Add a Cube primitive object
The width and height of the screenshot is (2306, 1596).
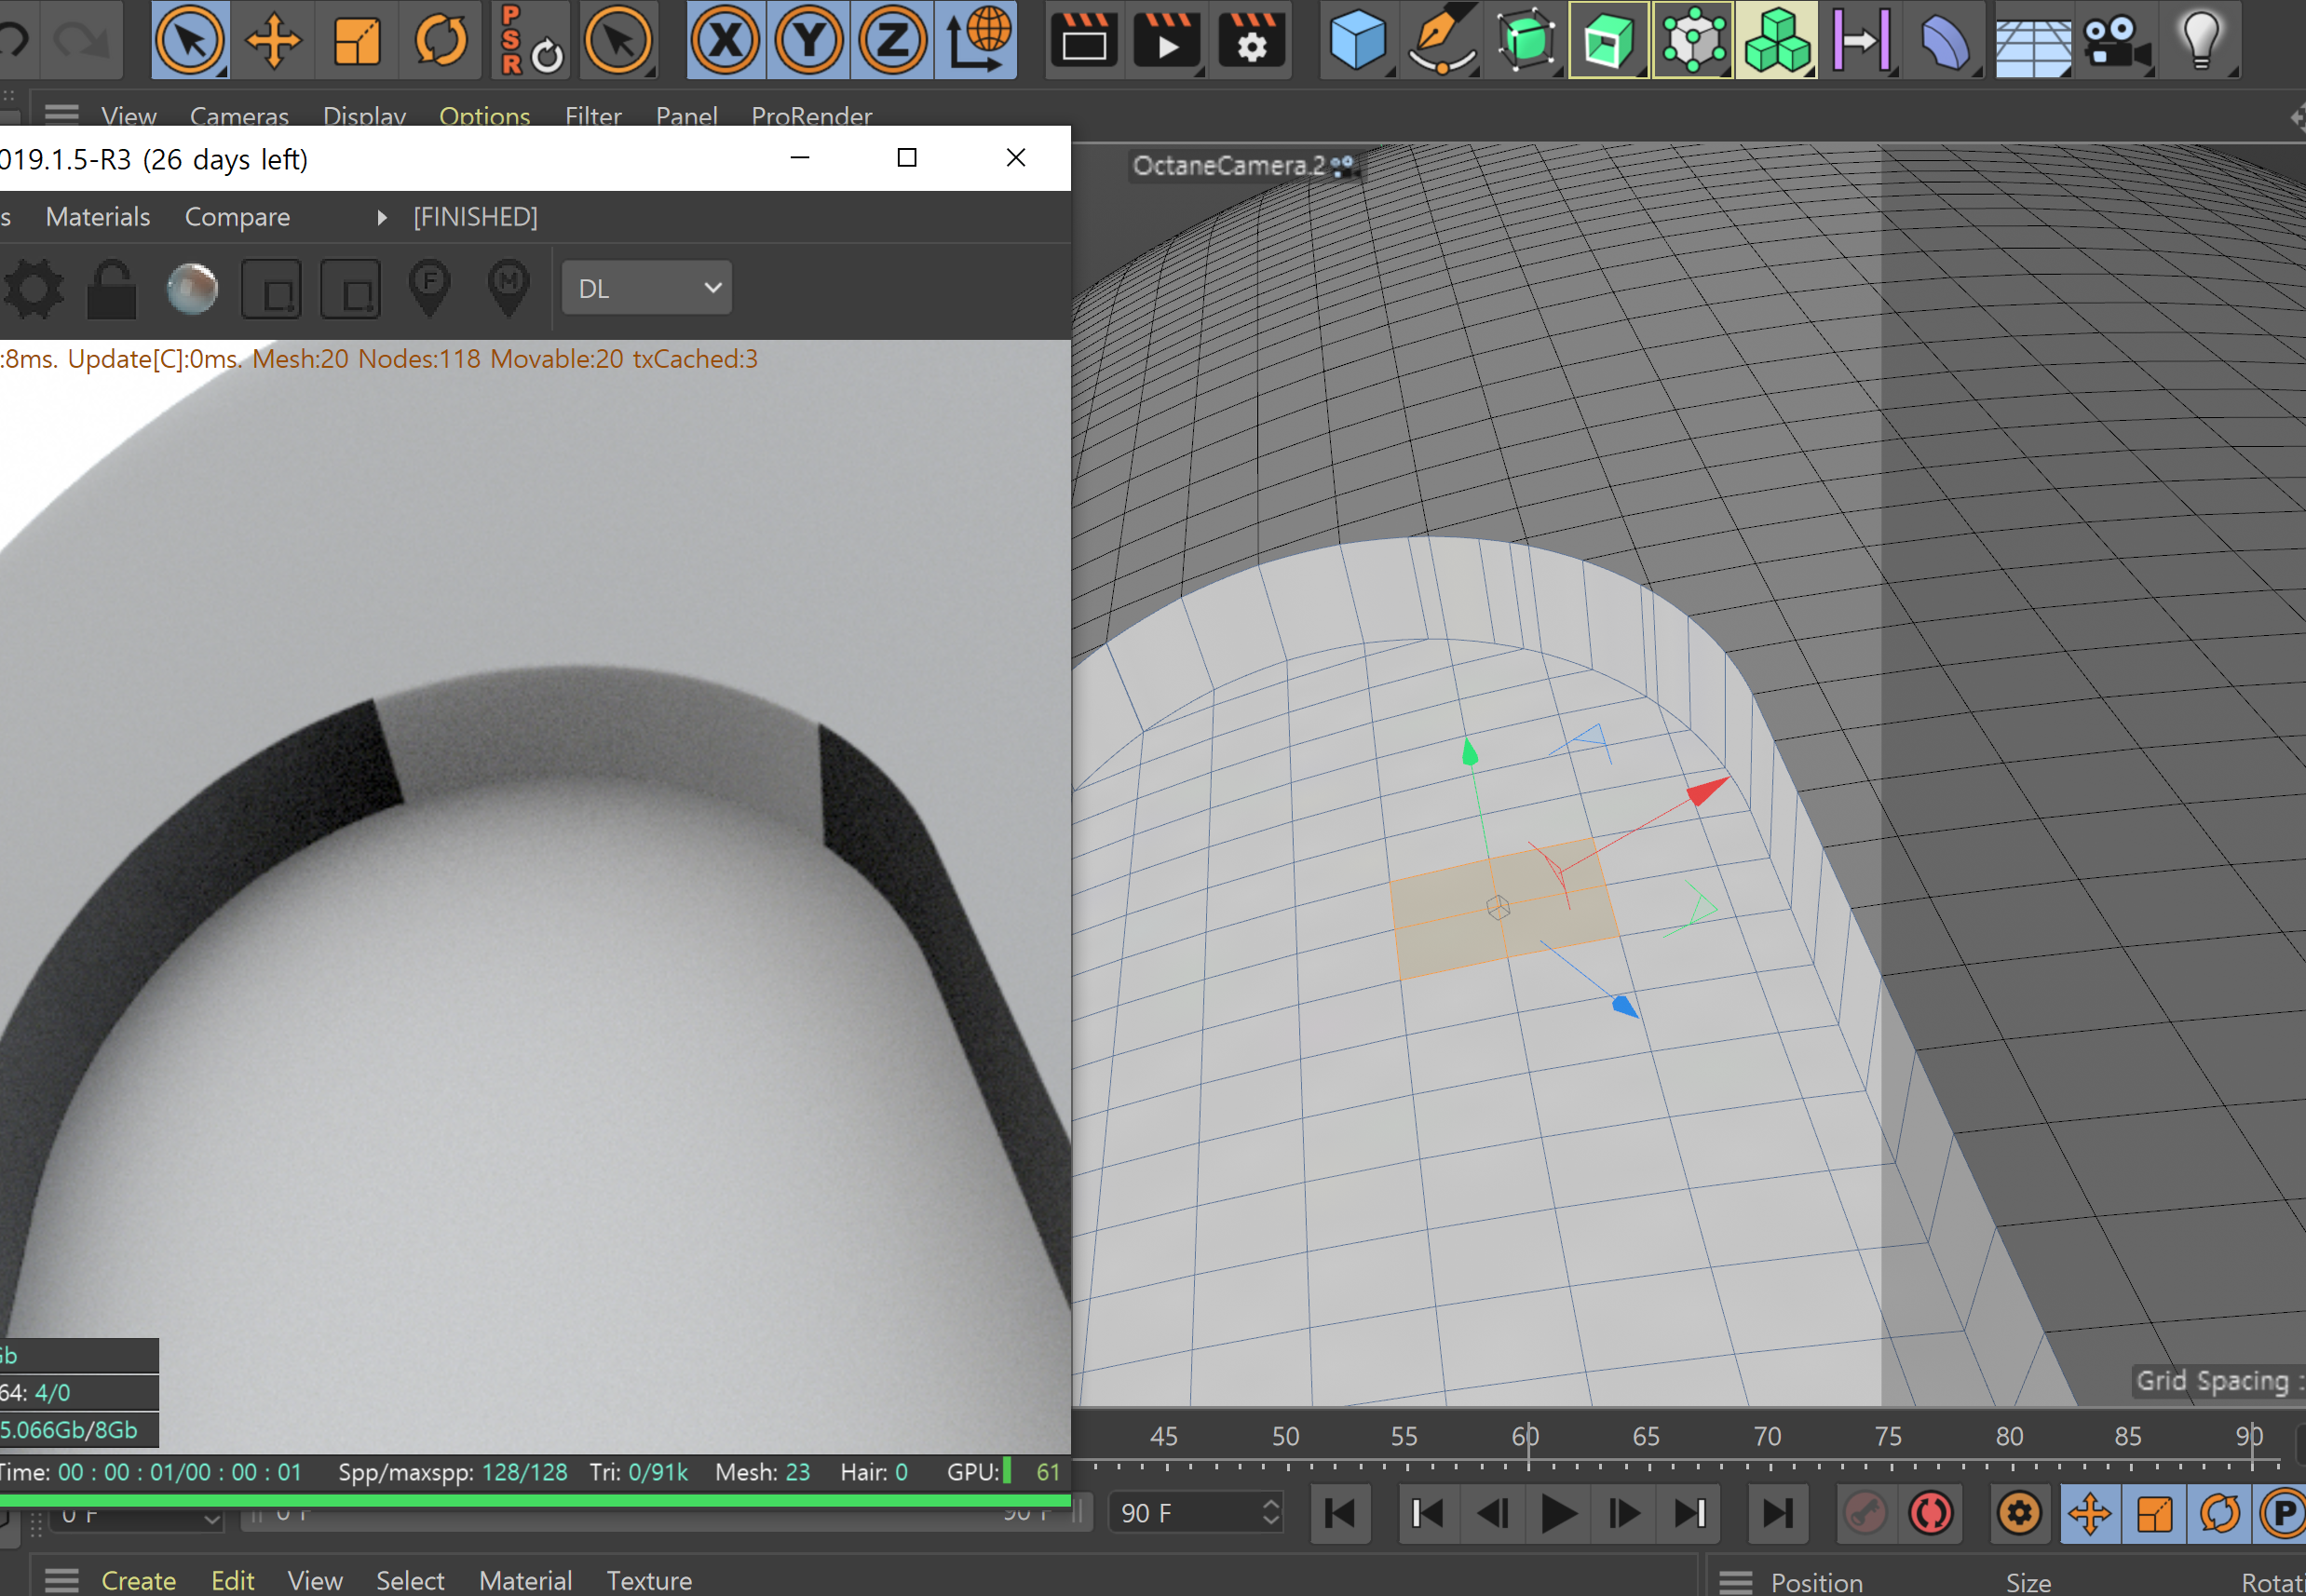(1358, 40)
